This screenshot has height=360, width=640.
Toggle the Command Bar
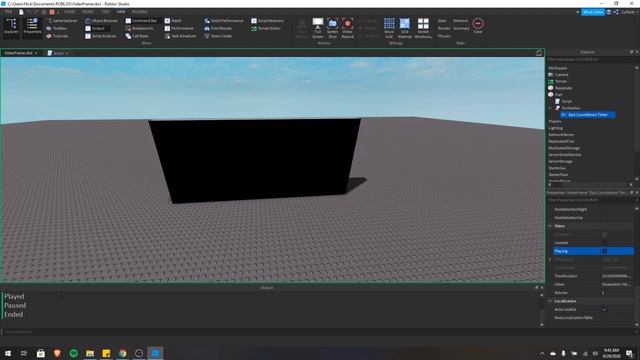point(141,20)
